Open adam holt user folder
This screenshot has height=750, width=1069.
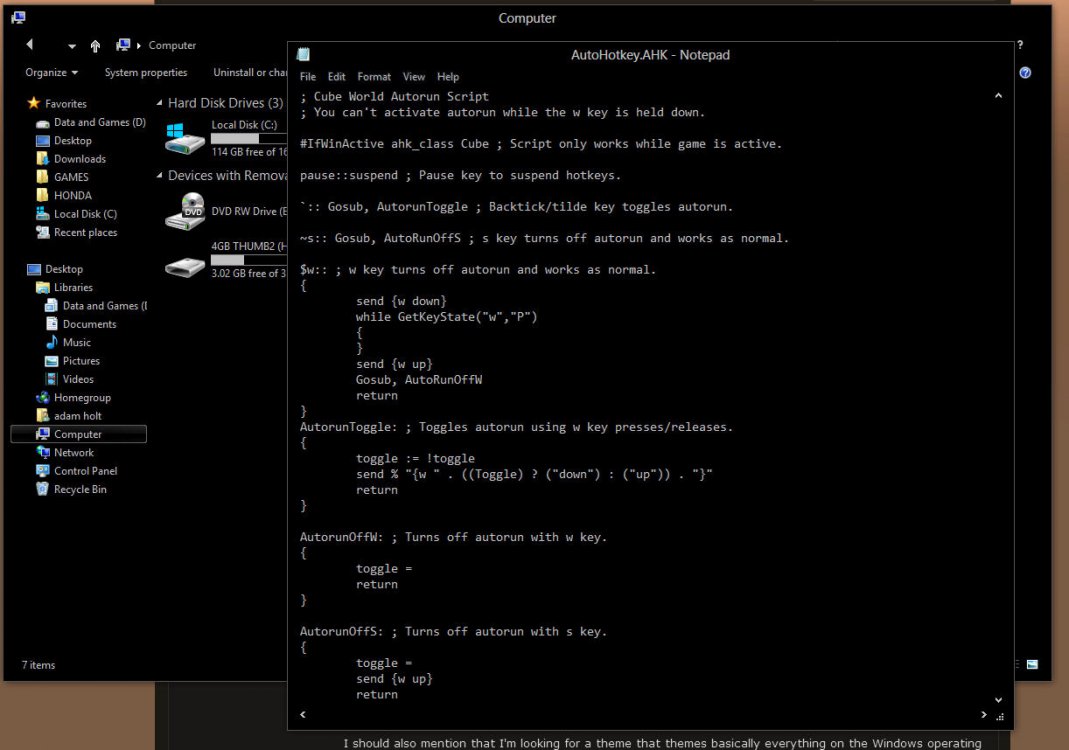coord(78,416)
